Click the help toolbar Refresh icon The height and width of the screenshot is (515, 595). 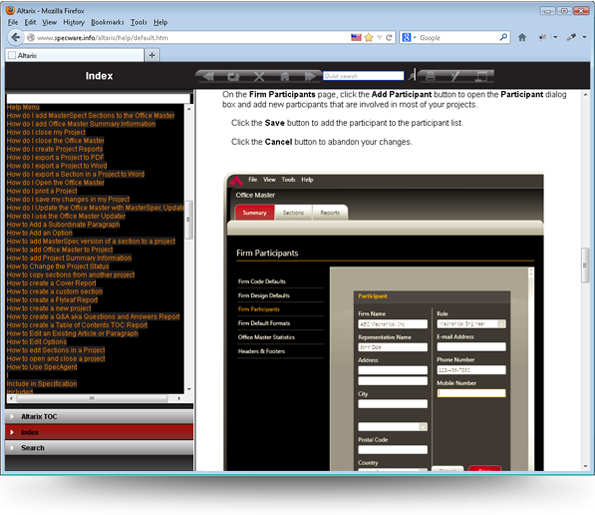pyautogui.click(x=233, y=76)
